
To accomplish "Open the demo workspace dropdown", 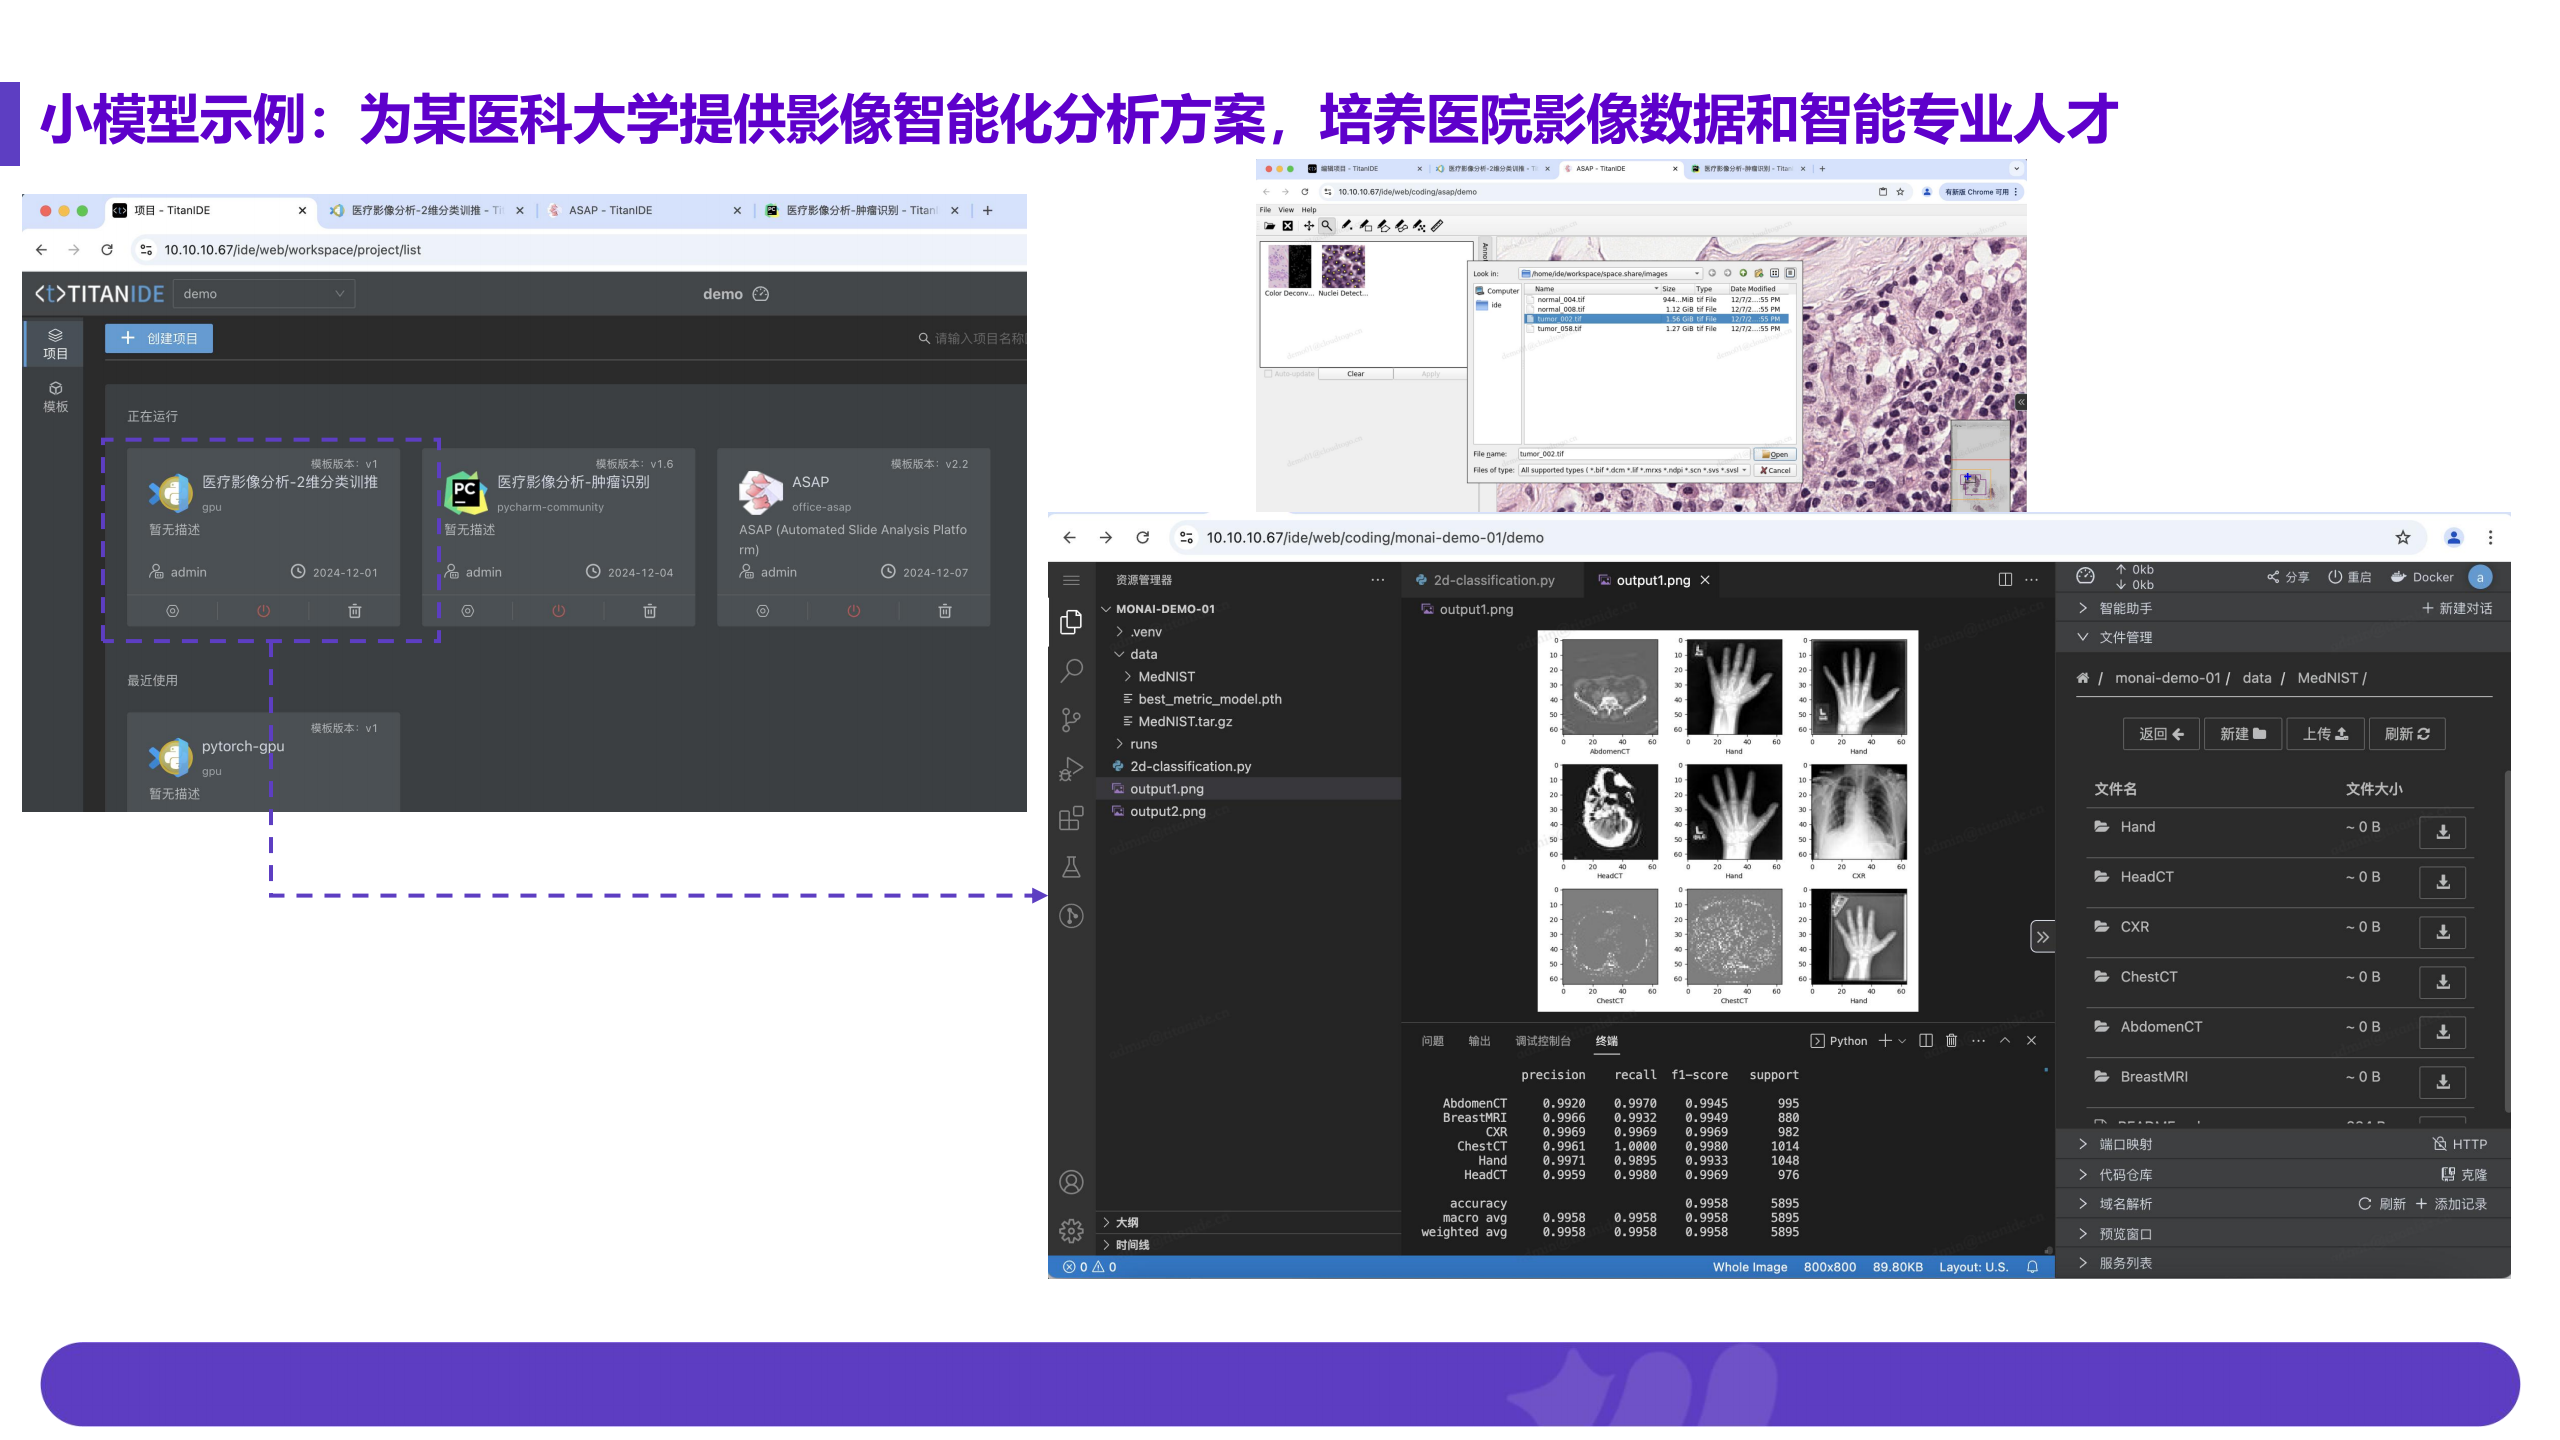I will pyautogui.click(x=264, y=294).
